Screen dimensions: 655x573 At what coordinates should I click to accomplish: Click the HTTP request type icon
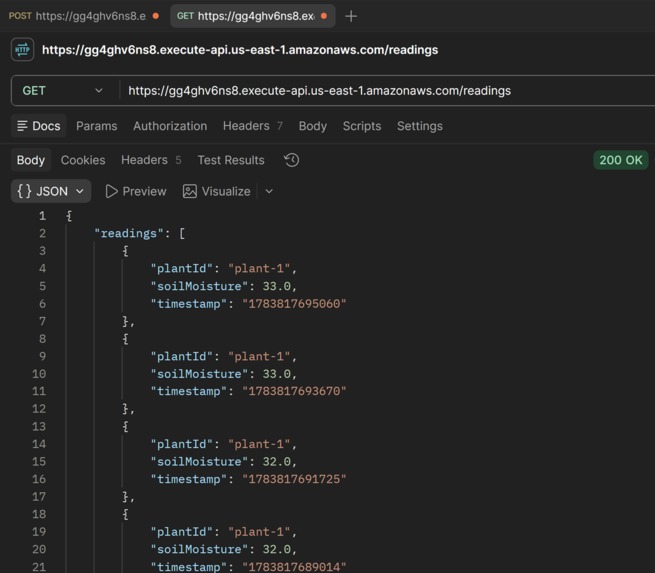pos(23,50)
